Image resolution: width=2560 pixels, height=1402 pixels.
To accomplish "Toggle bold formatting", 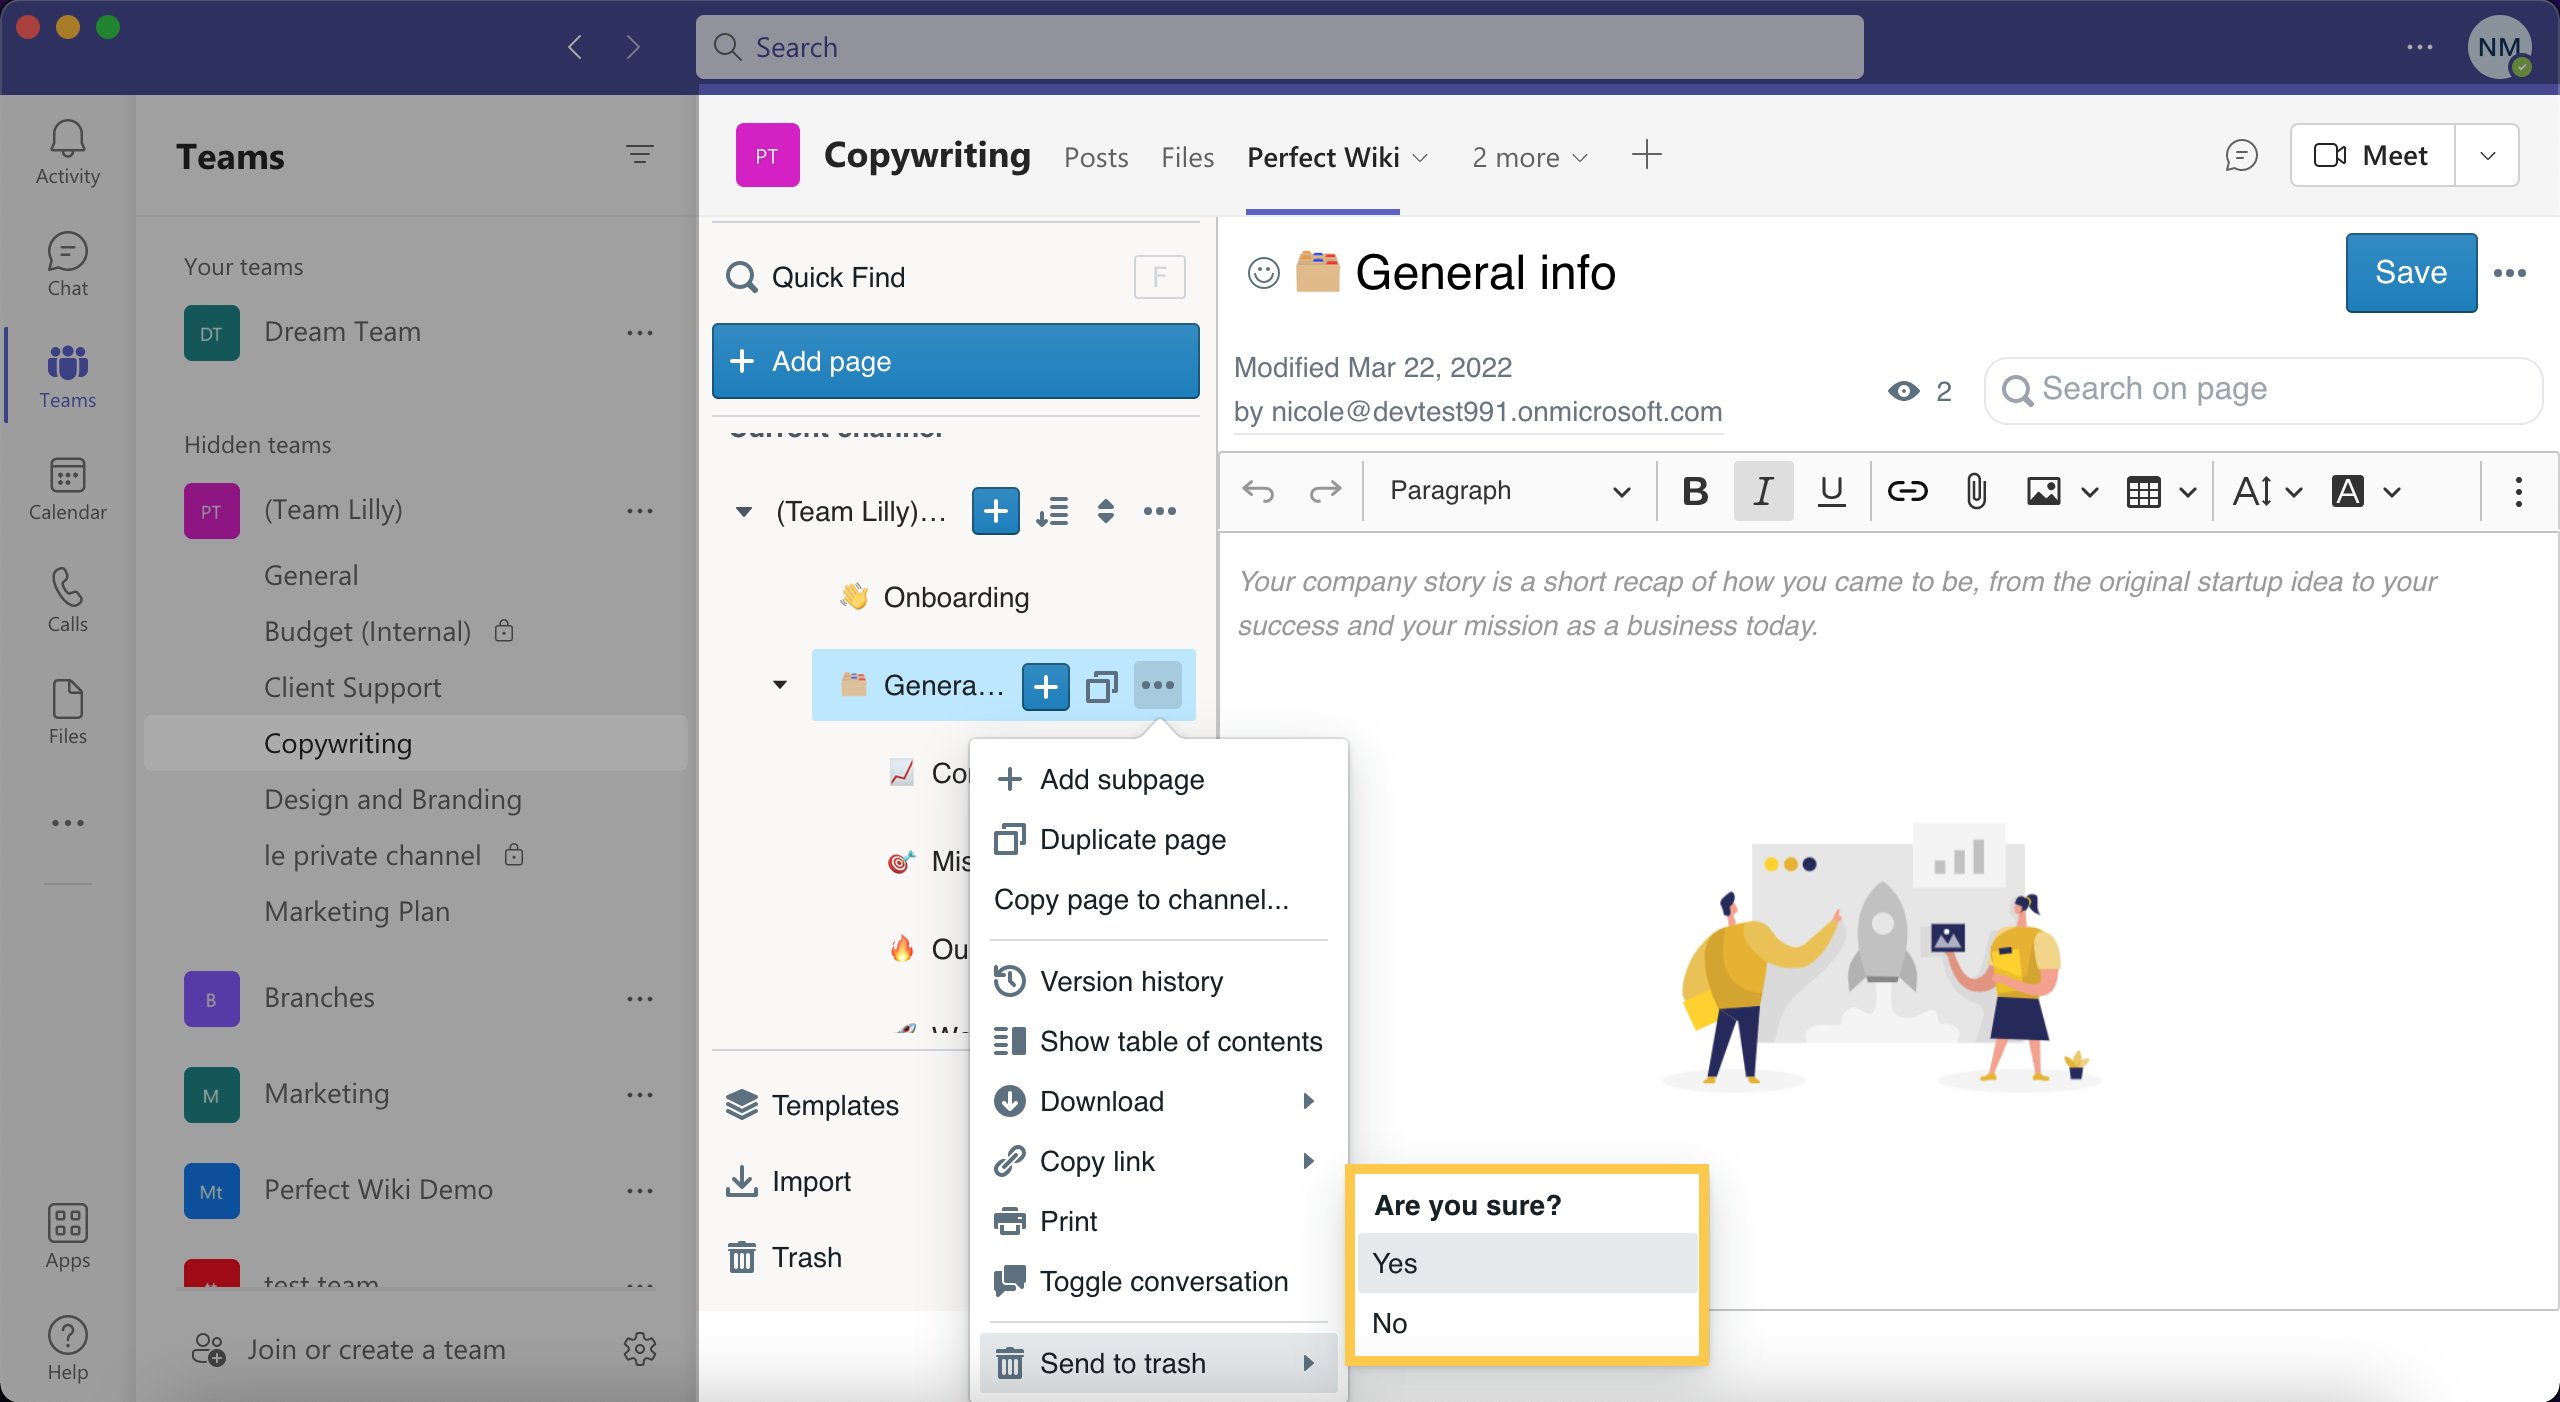I will pos(1695,491).
